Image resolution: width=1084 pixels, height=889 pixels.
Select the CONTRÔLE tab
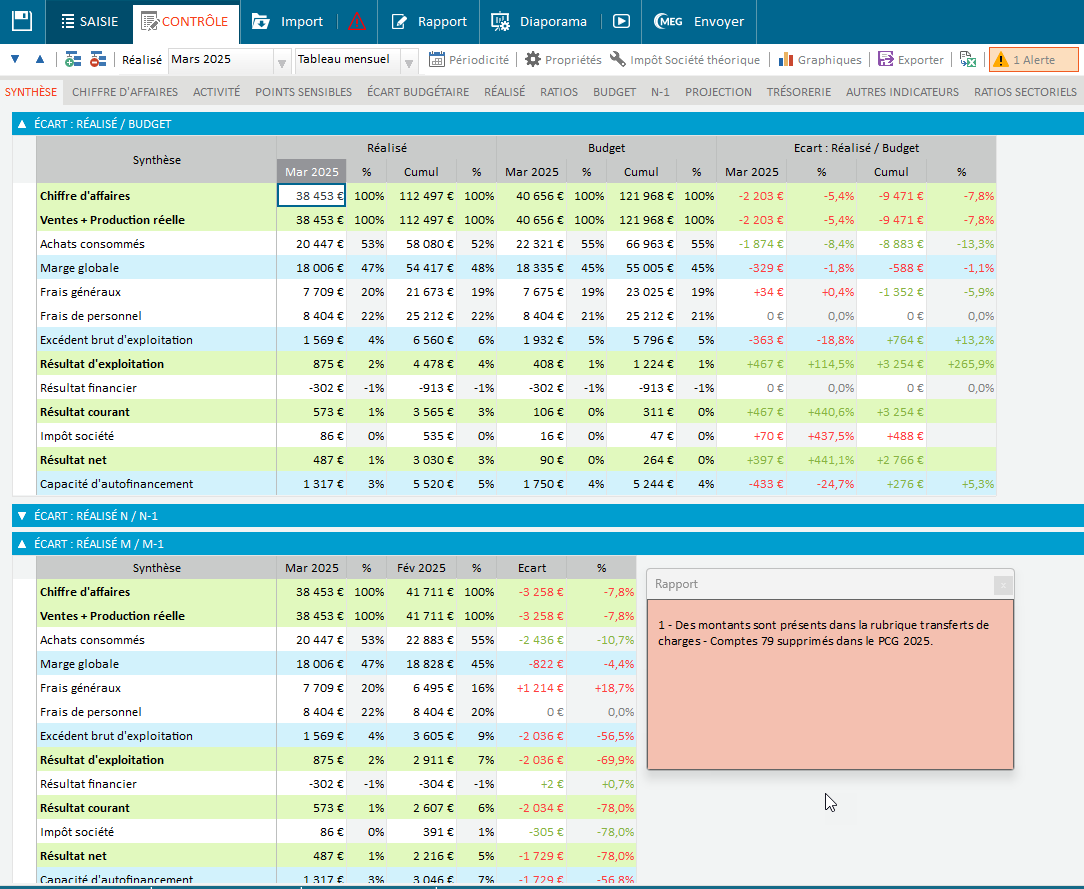[x=185, y=21]
